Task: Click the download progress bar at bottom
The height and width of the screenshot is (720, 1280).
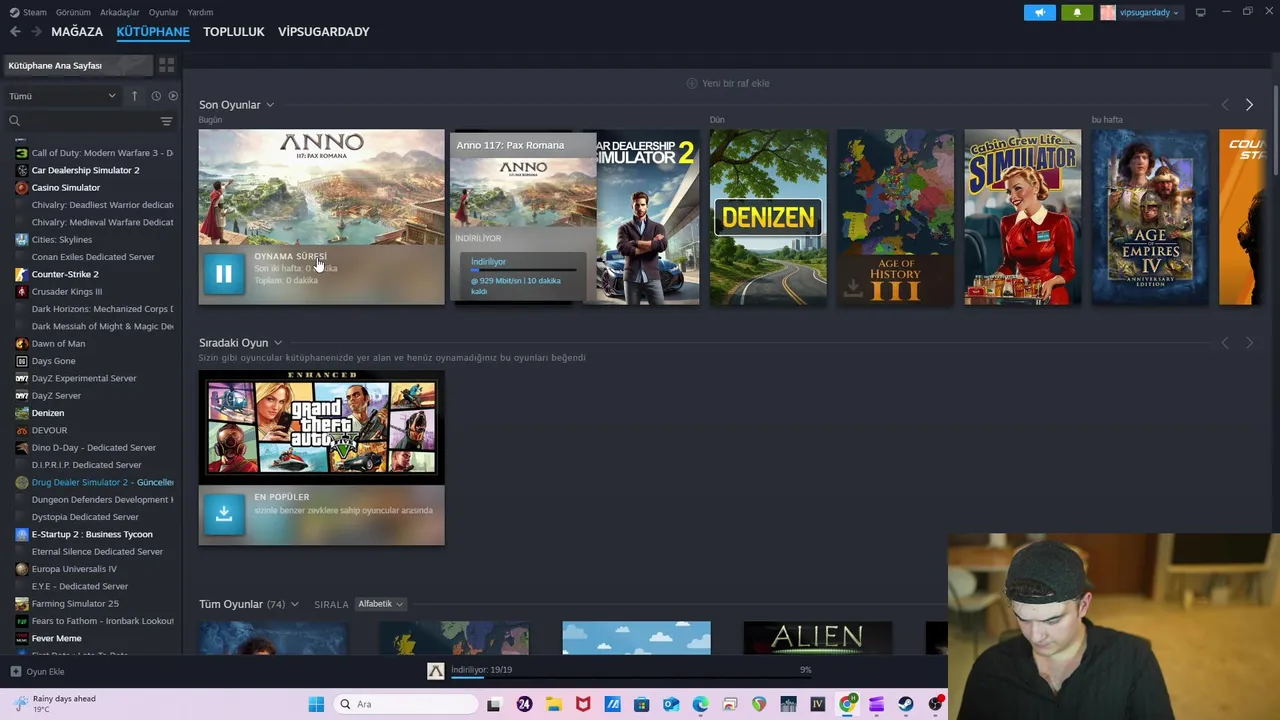Action: point(630,677)
